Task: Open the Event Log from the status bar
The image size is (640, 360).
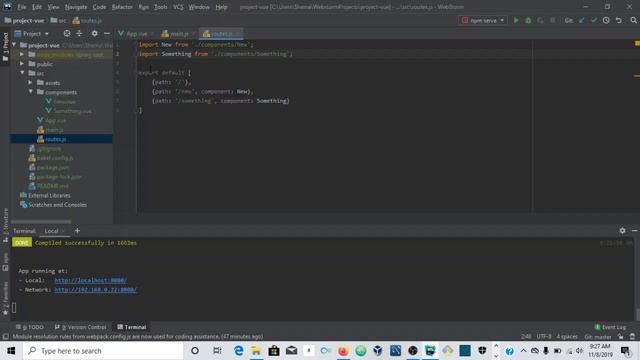Action: (x=610, y=327)
